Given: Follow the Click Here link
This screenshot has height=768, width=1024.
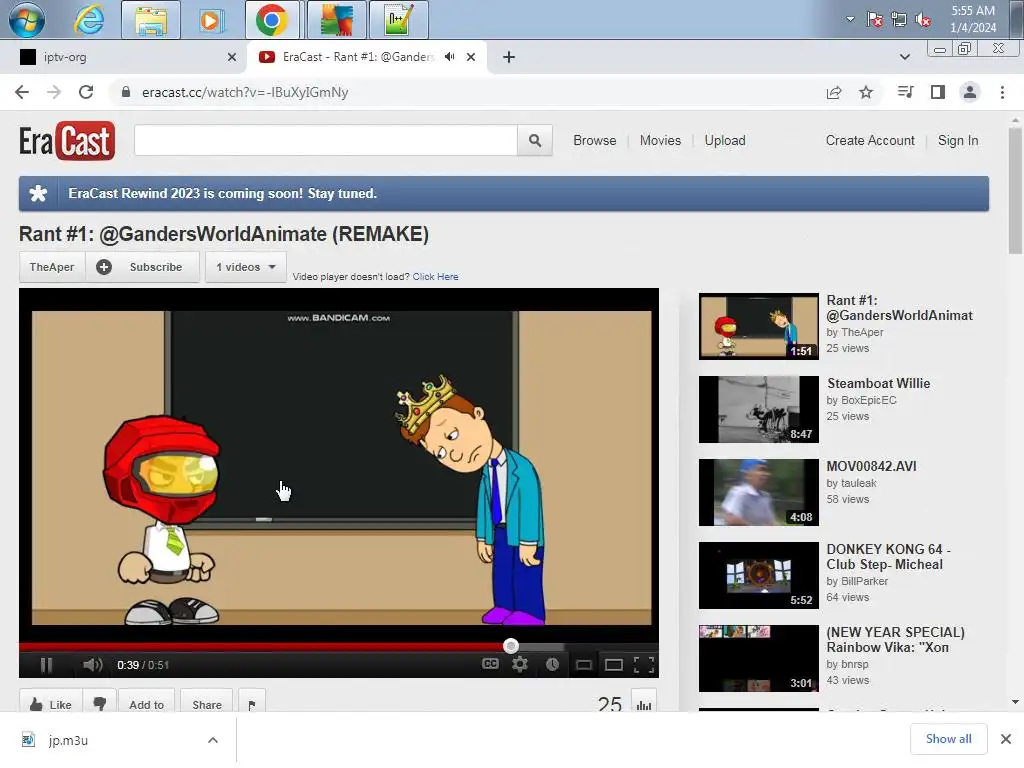Looking at the screenshot, I should [x=435, y=276].
